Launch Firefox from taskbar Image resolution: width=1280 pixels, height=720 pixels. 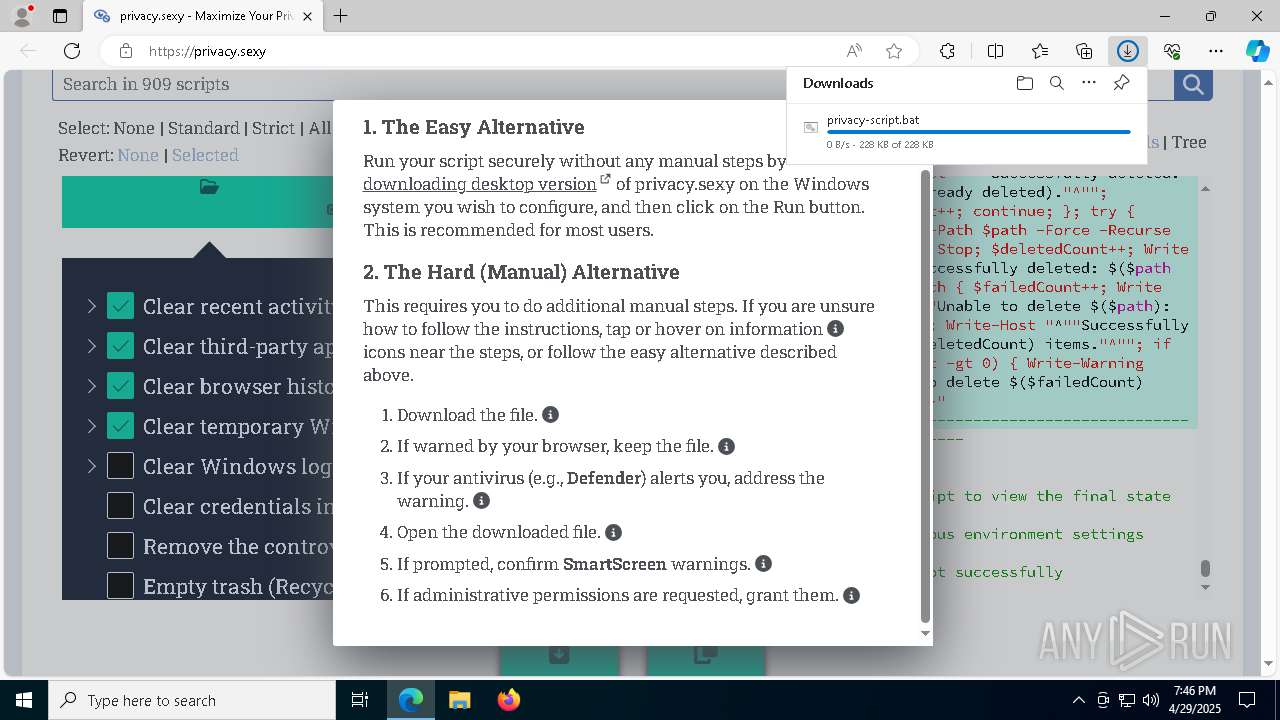(508, 700)
